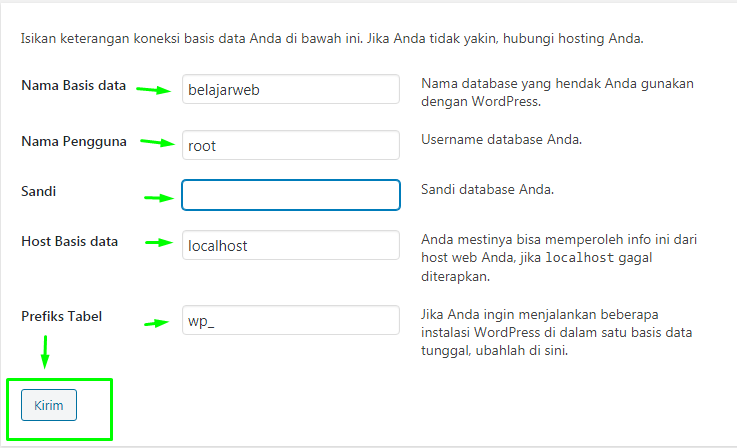737x448 pixels.
Task: Click the Host Basis data field showing localhost
Action: [x=290, y=245]
